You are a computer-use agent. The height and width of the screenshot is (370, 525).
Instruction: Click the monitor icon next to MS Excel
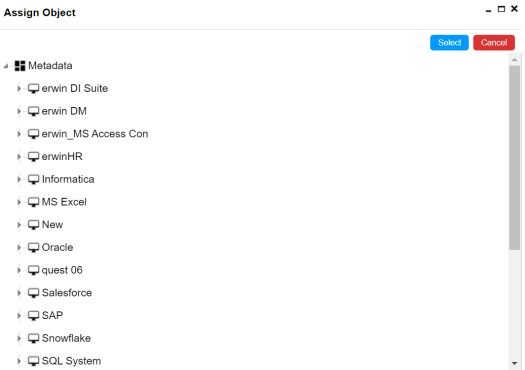click(x=33, y=202)
